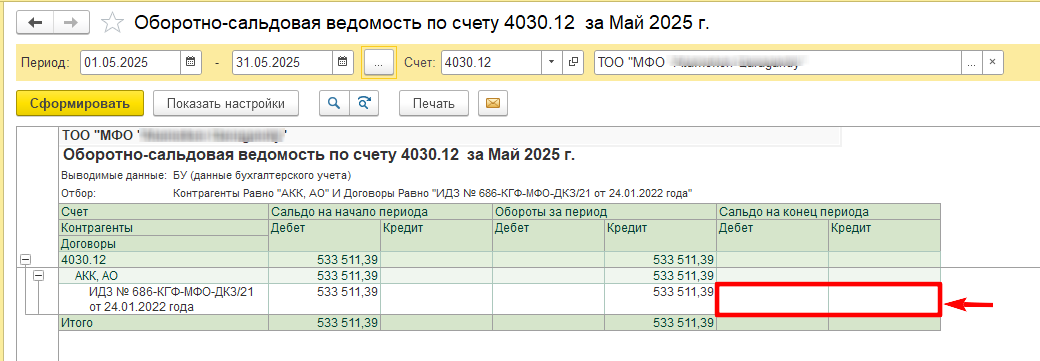Open period selection with ellipsis button
The image size is (1040, 361).
coord(379,63)
